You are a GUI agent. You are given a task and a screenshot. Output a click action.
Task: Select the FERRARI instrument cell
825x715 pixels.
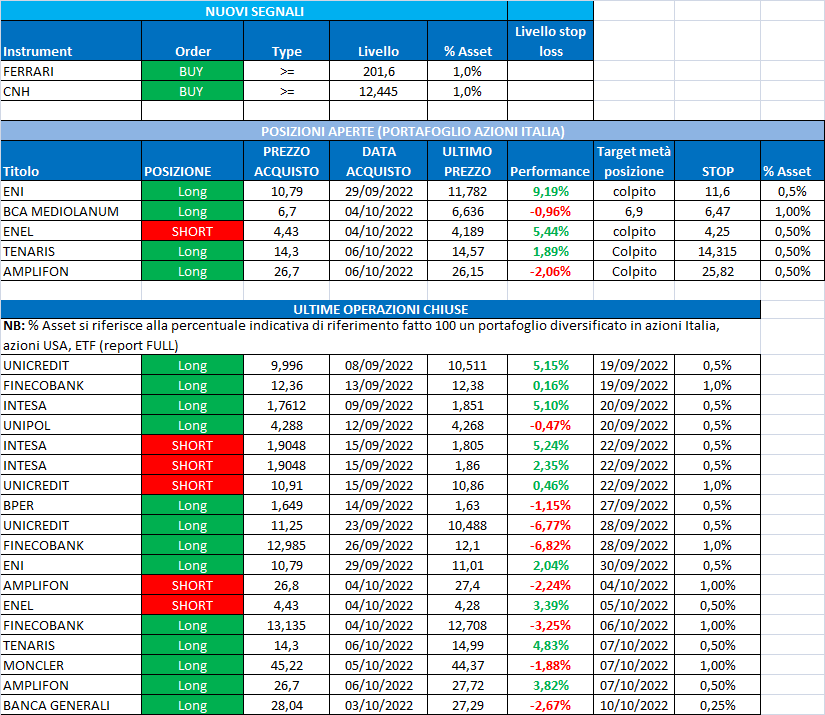71,71
